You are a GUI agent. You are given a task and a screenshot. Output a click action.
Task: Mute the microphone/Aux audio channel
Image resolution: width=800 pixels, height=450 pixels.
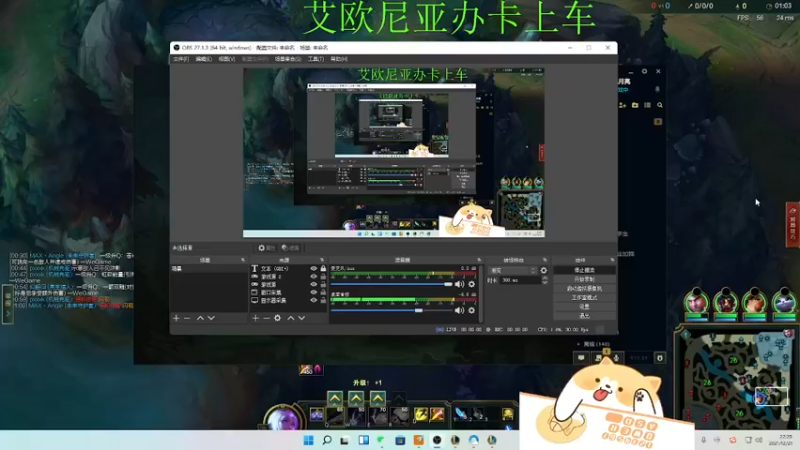[459, 284]
